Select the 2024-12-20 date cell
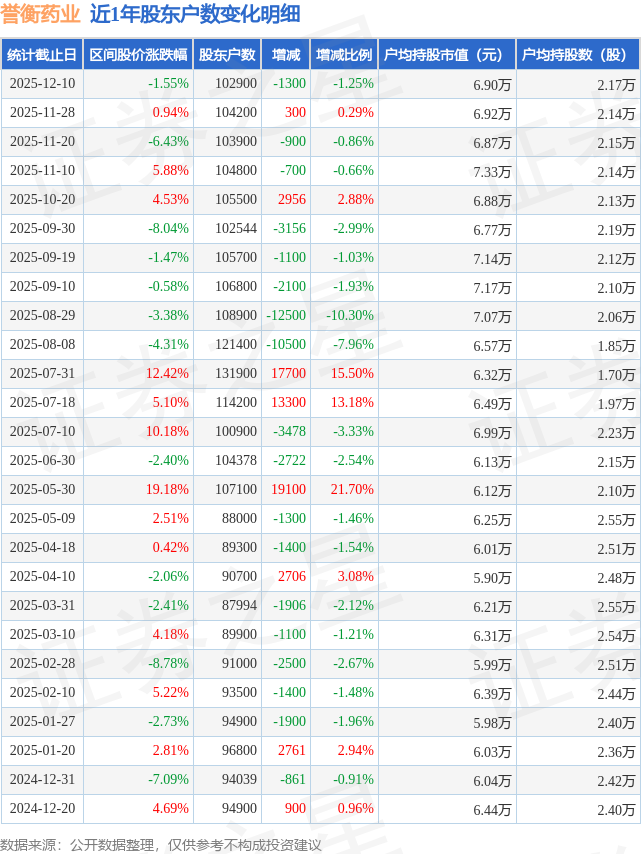This screenshot has width=641, height=854. click(41, 809)
